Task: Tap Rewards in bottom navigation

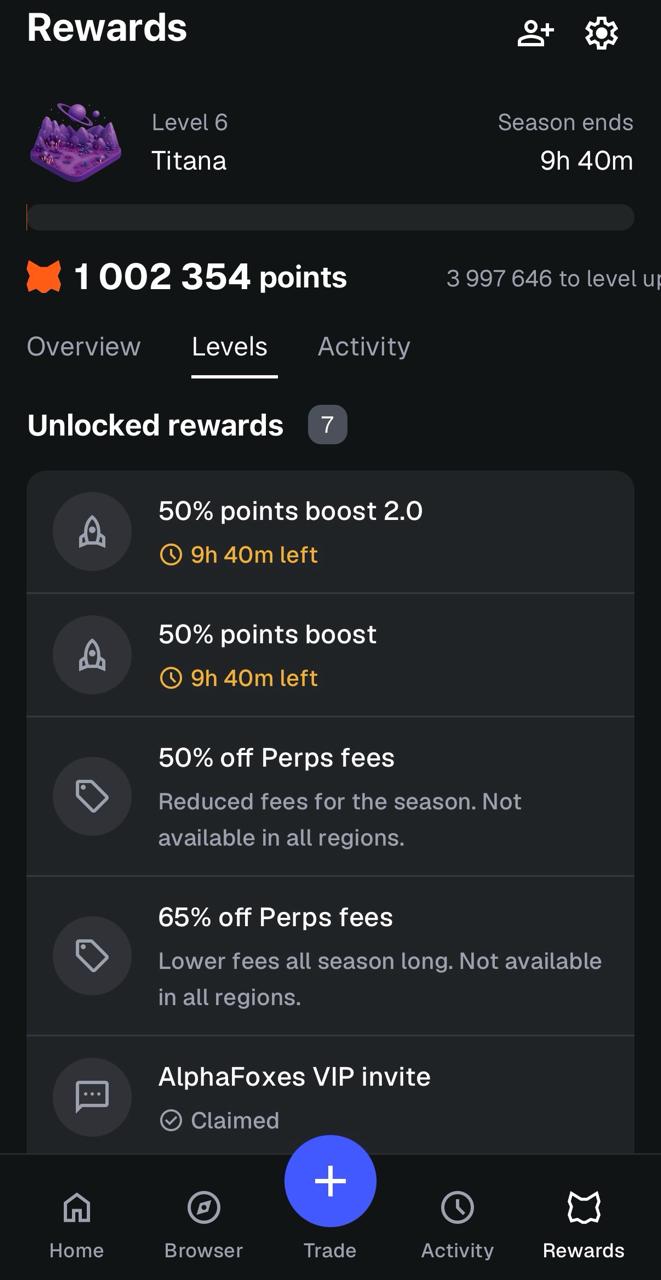Action: click(584, 1223)
